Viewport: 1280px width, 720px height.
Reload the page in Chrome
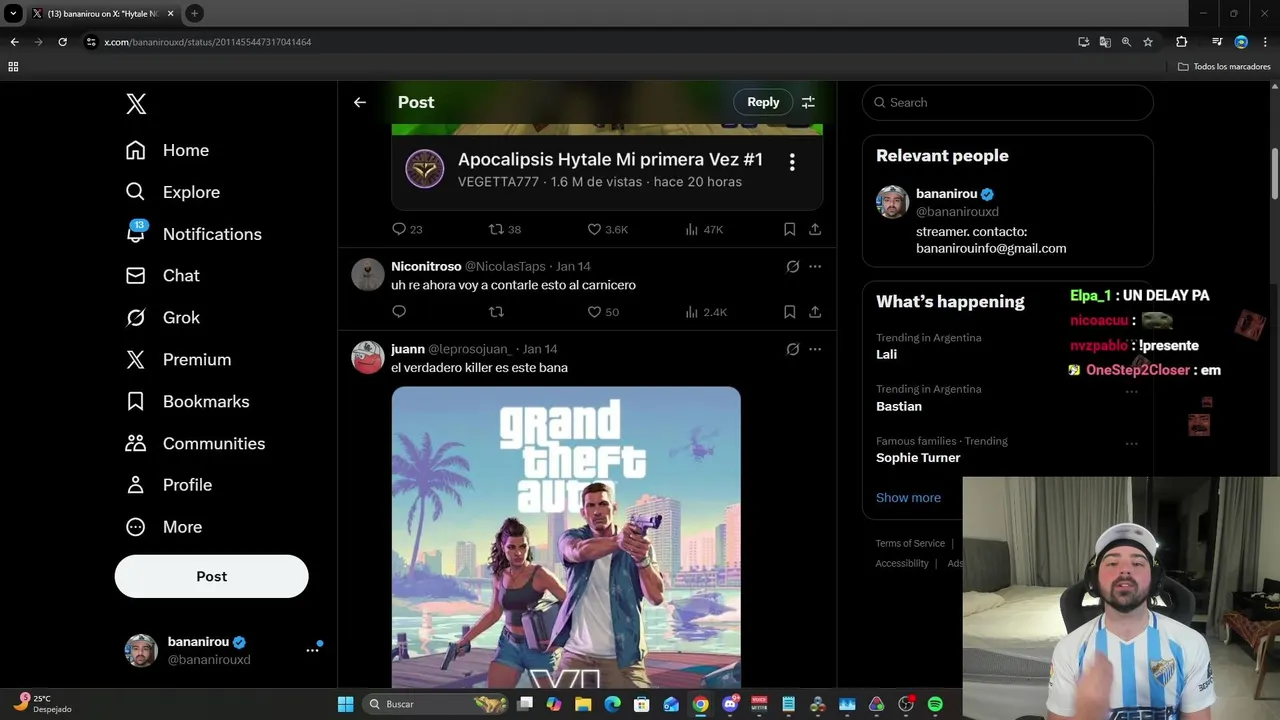click(62, 42)
